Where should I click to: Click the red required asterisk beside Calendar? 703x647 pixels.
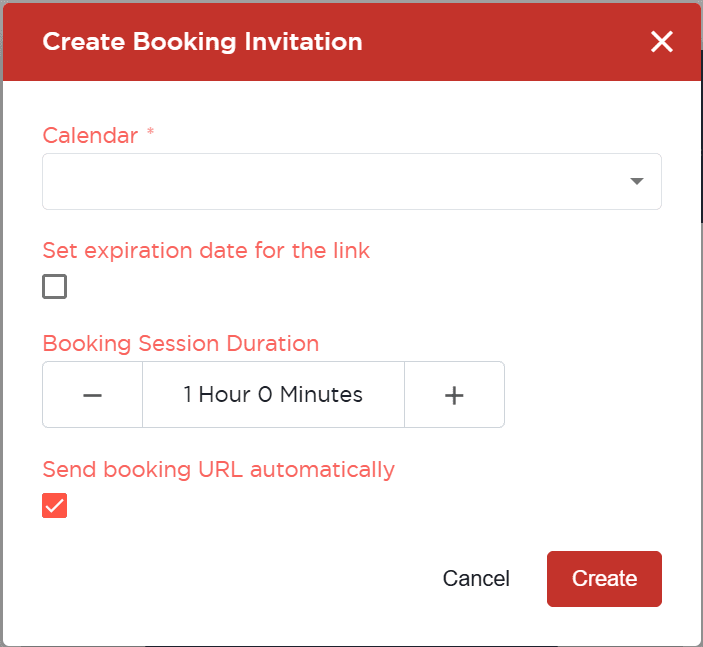coord(151,131)
